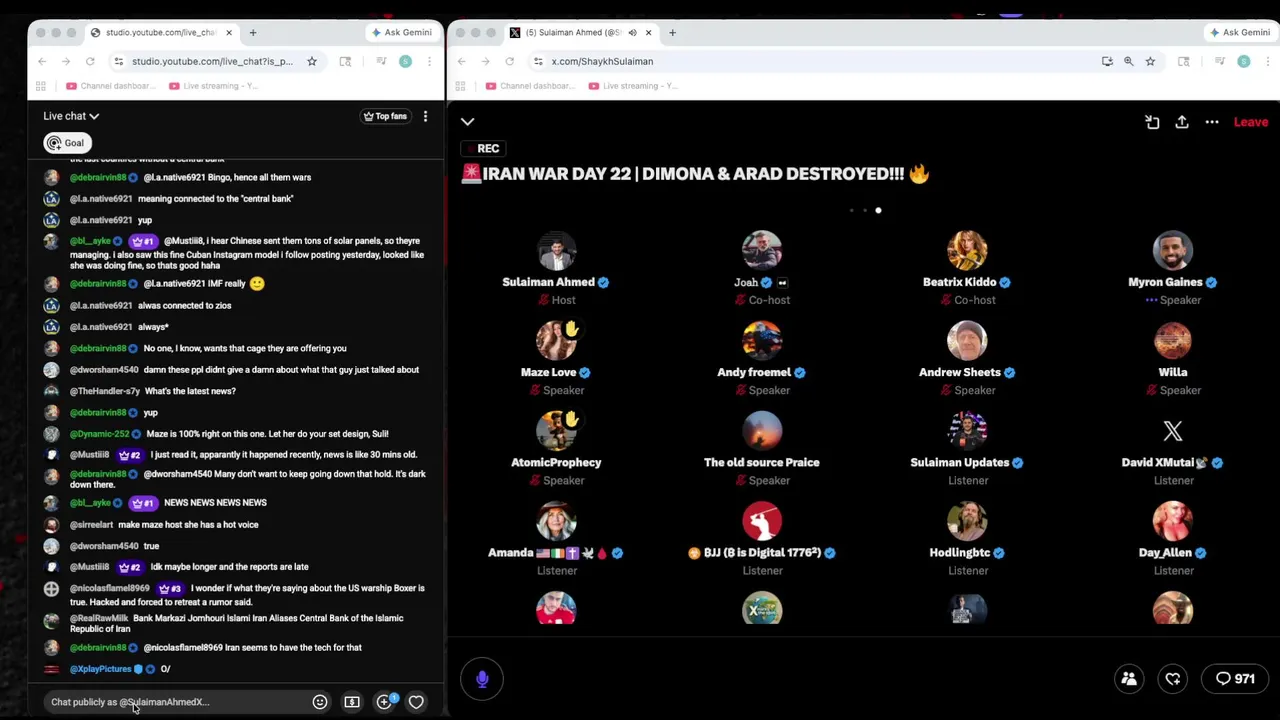
Task: Open the Space participants people icon
Action: click(x=1129, y=679)
